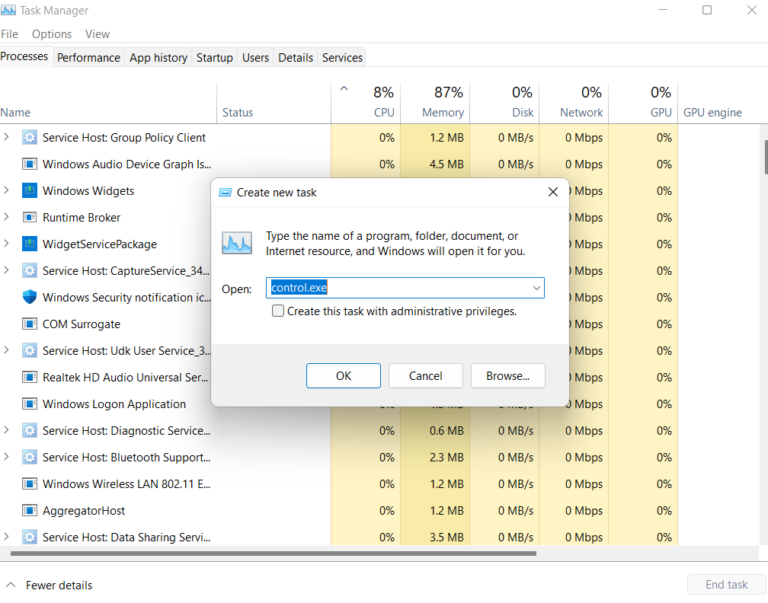Expand Service Host: Data Sharing Service row
Screen dimensions: 768x603
[x=6, y=536]
